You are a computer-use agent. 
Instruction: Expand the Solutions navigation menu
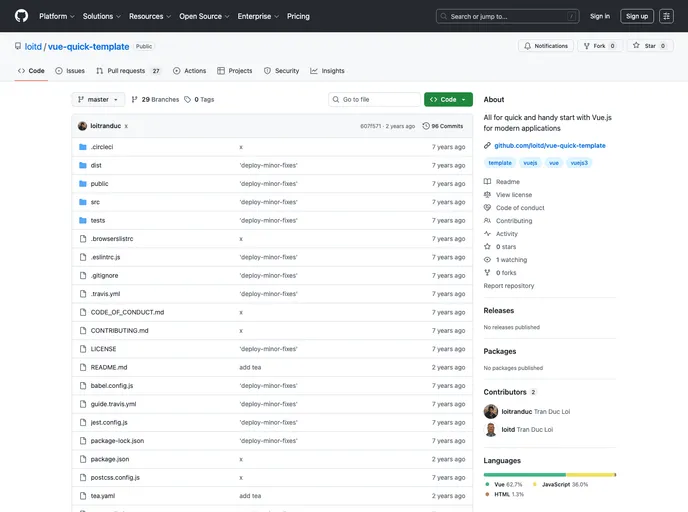[101, 16]
